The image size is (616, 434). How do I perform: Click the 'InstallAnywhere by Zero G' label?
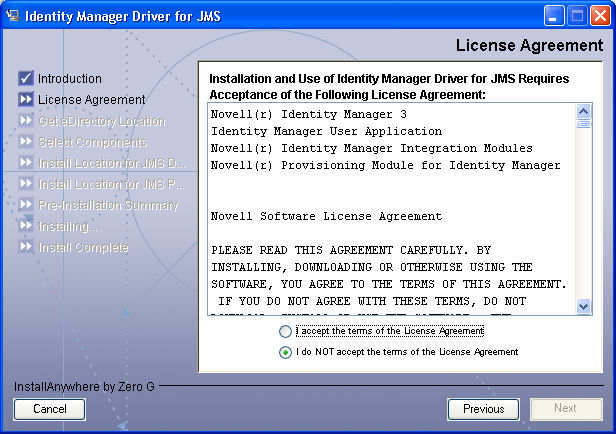[x=84, y=387]
